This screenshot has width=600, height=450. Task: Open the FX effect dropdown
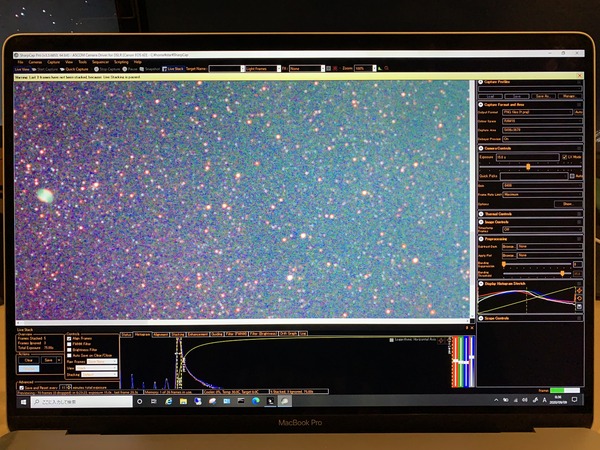(307, 68)
